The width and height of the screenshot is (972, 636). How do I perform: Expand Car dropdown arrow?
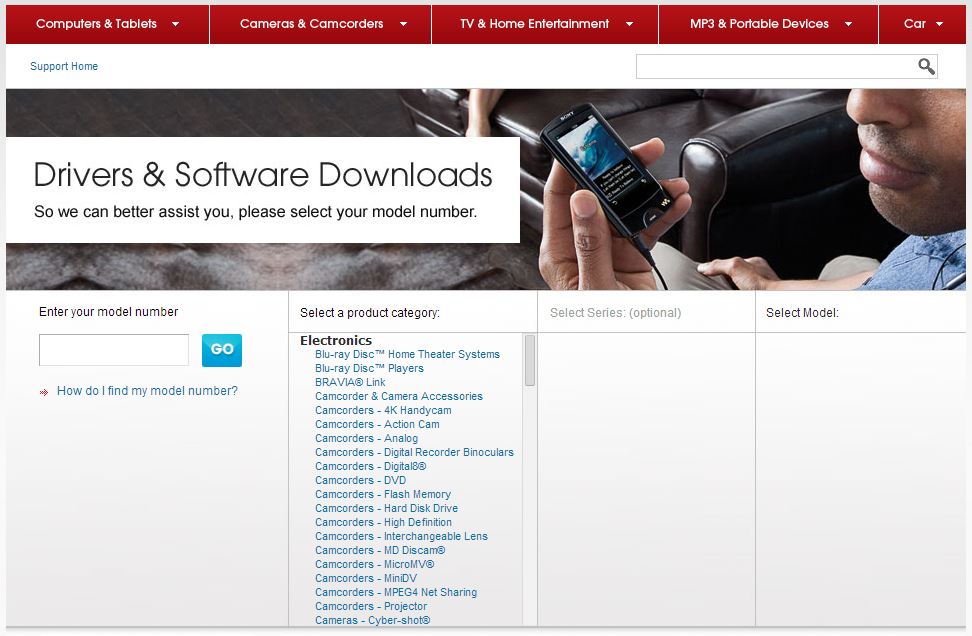pos(939,24)
